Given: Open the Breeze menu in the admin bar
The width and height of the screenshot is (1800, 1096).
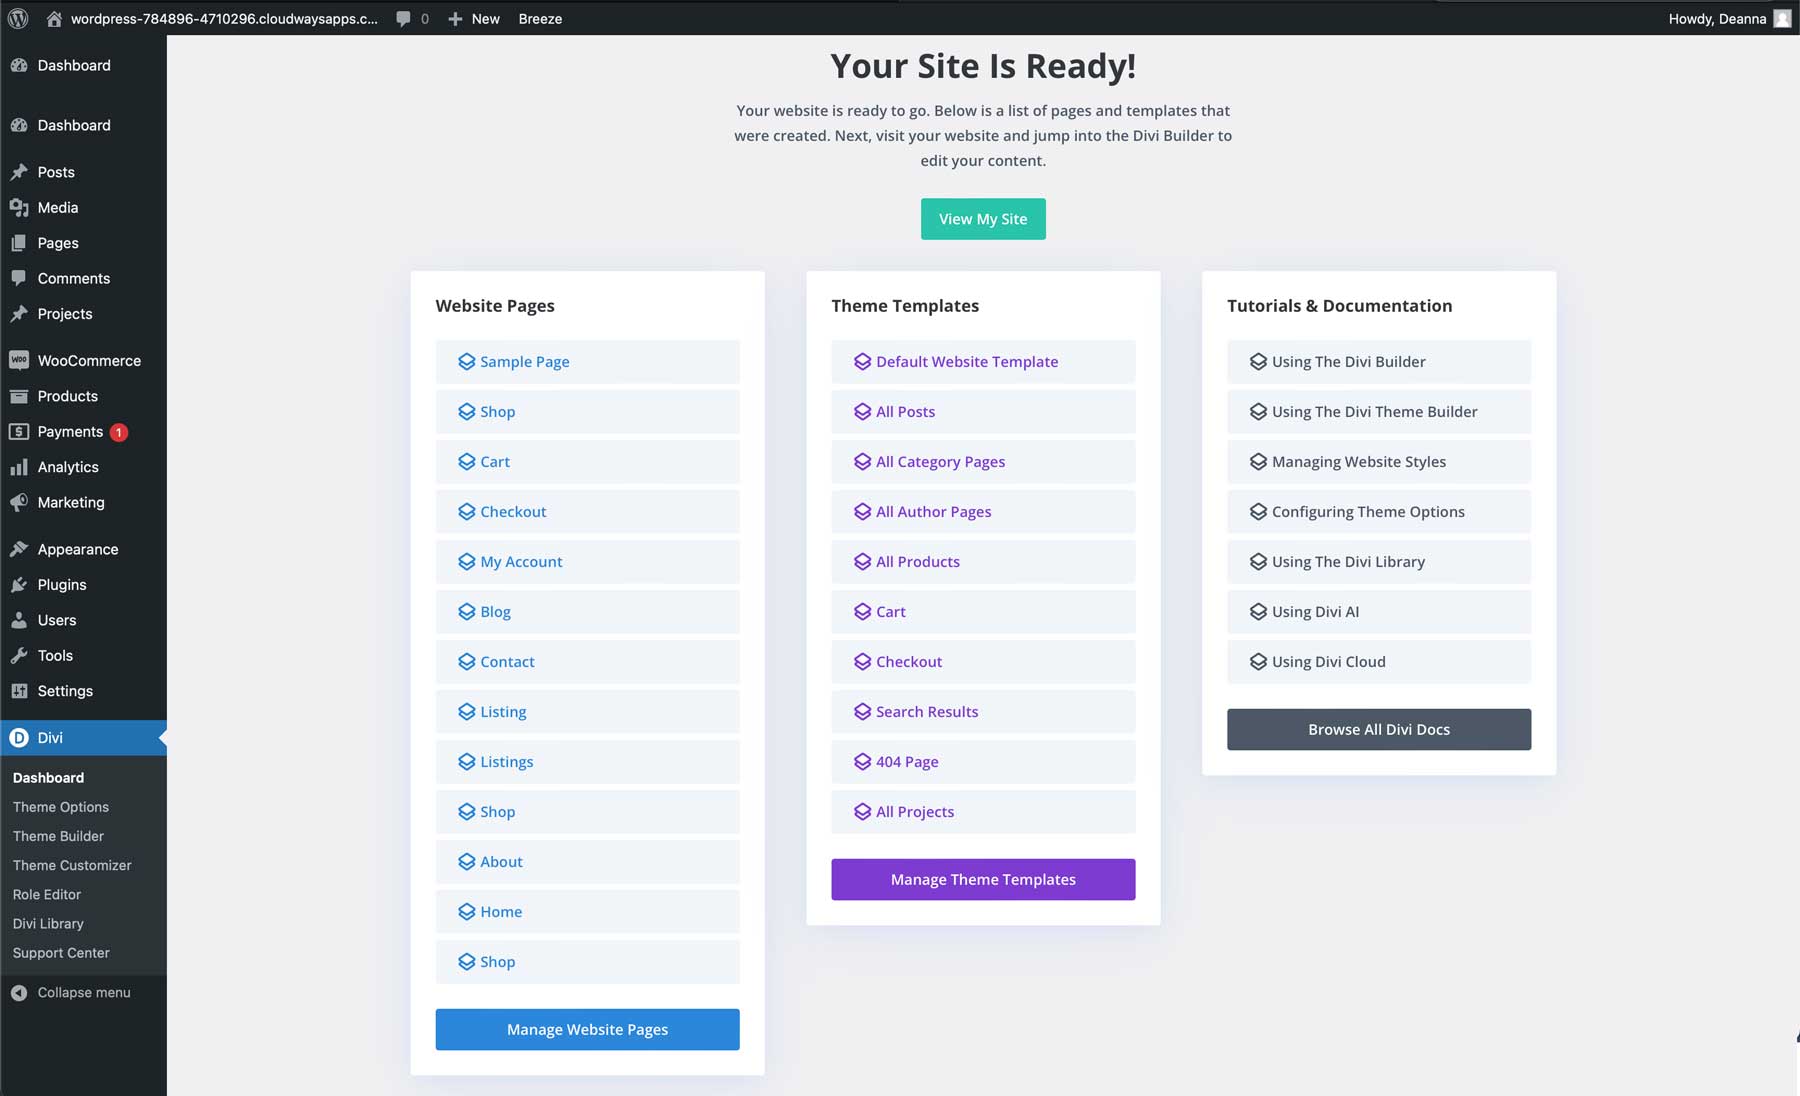Looking at the screenshot, I should (540, 18).
